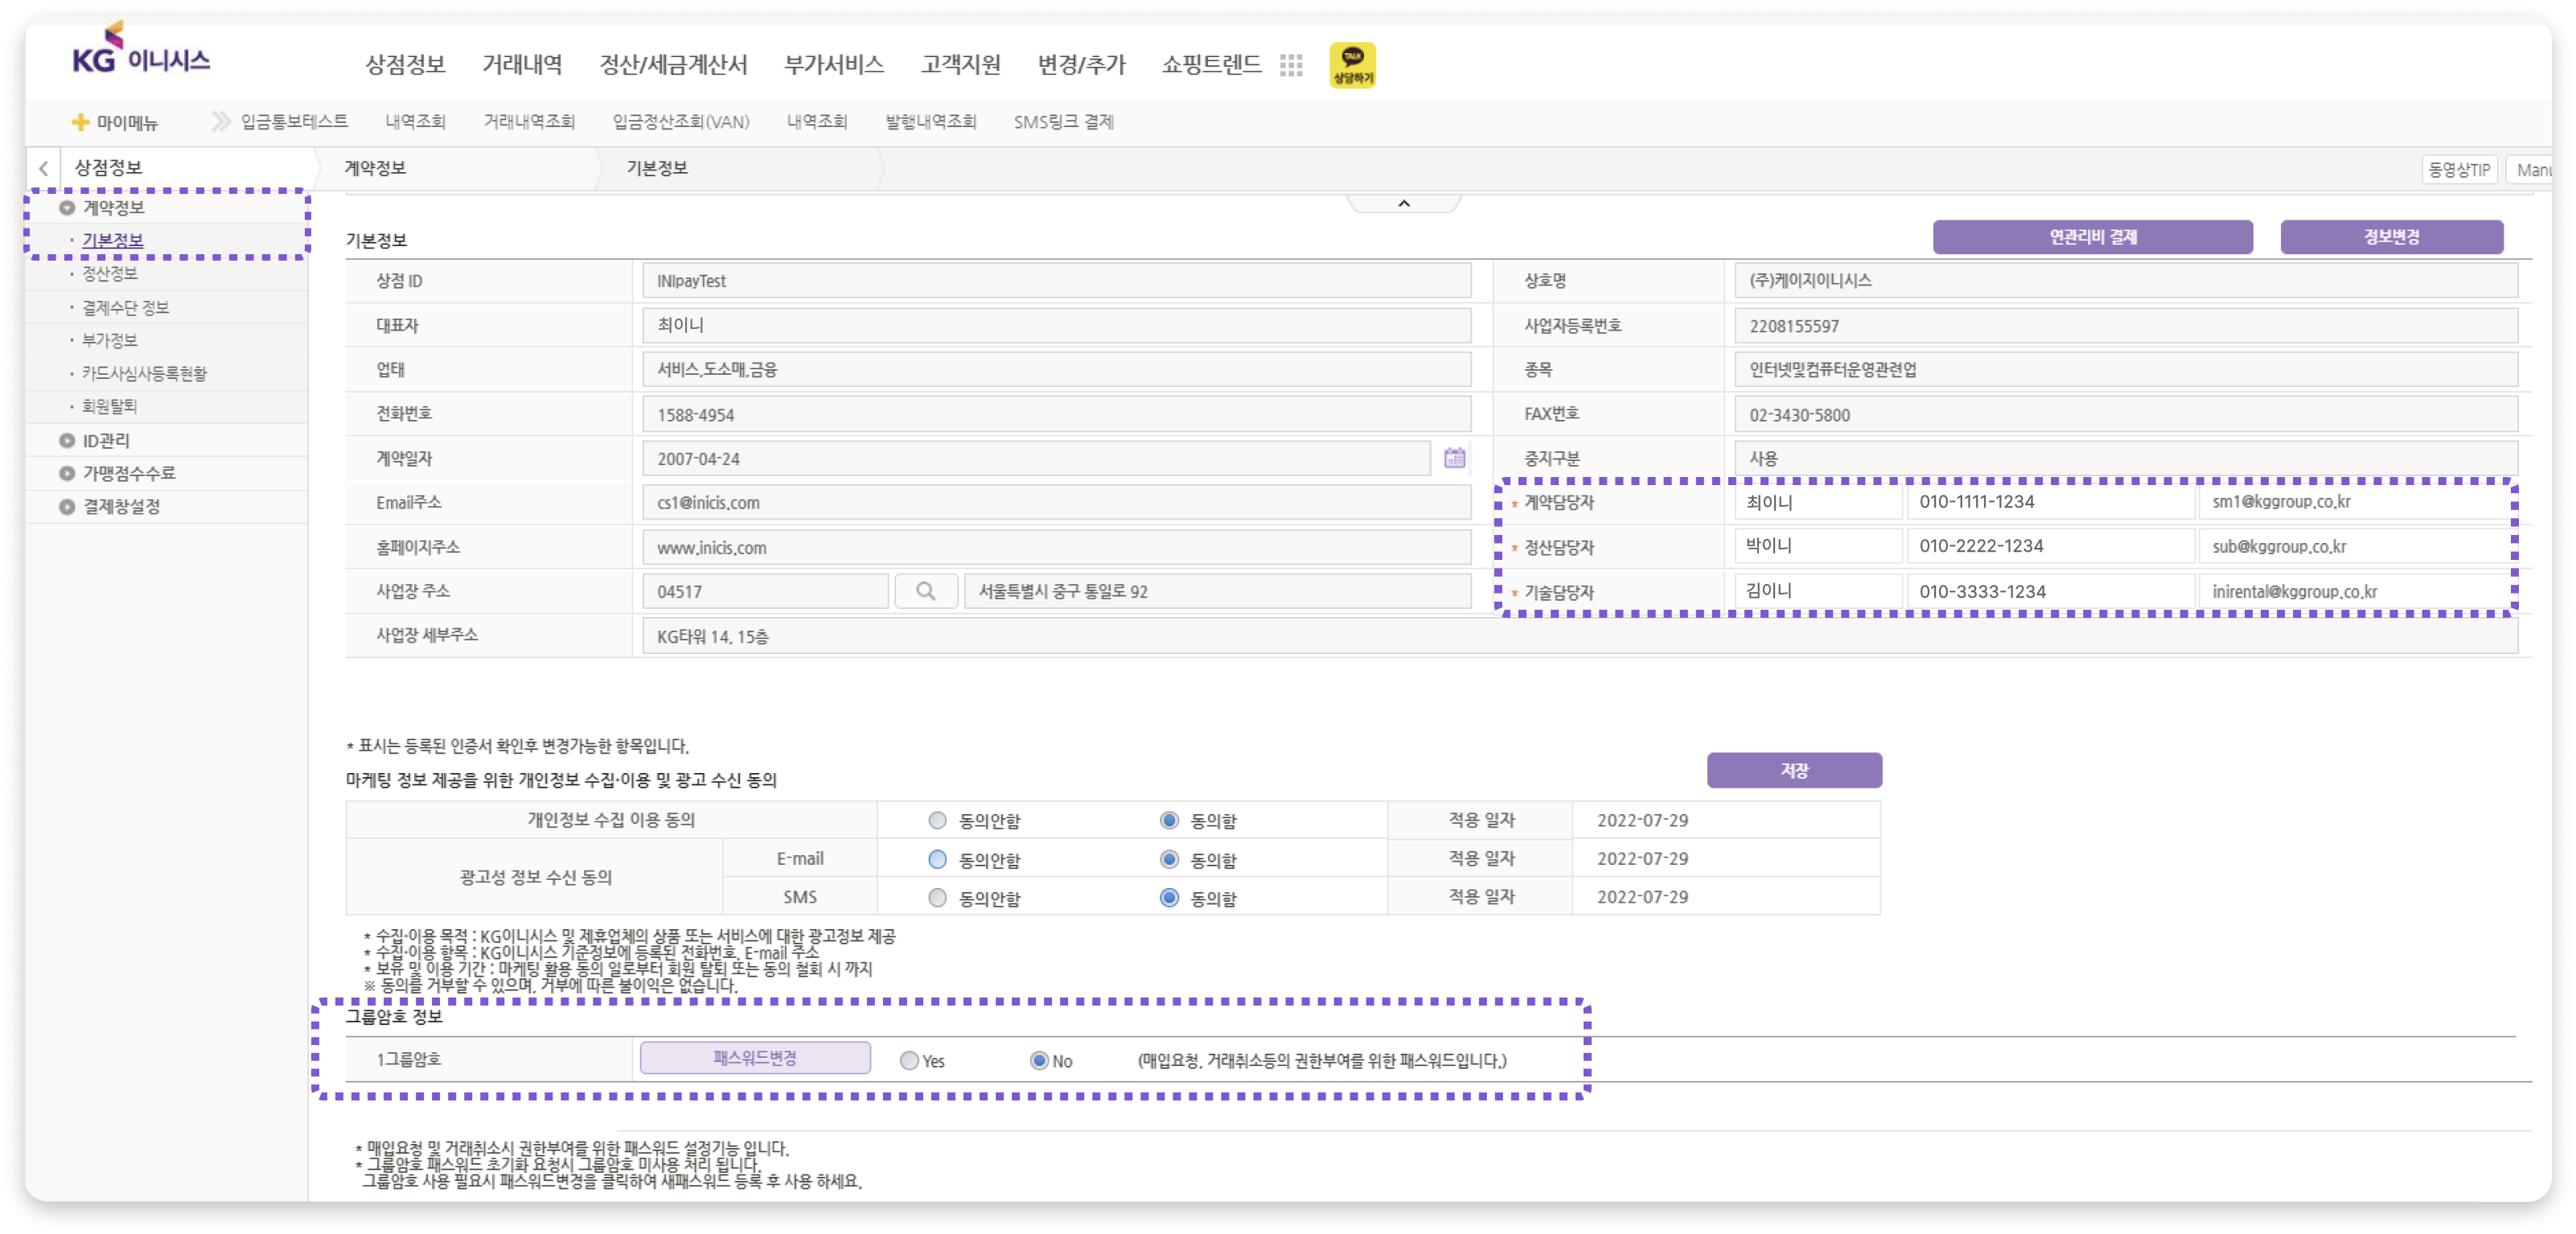Click the 패스워드변경 button

(x=755, y=1058)
